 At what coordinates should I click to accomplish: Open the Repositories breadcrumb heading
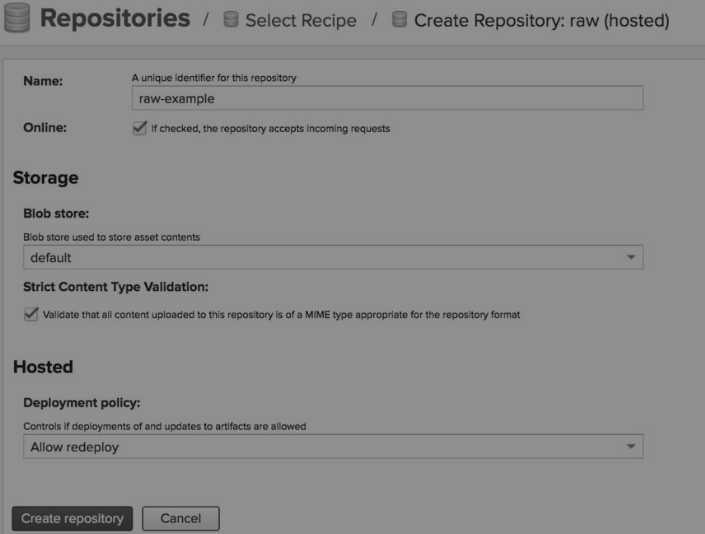[115, 18]
